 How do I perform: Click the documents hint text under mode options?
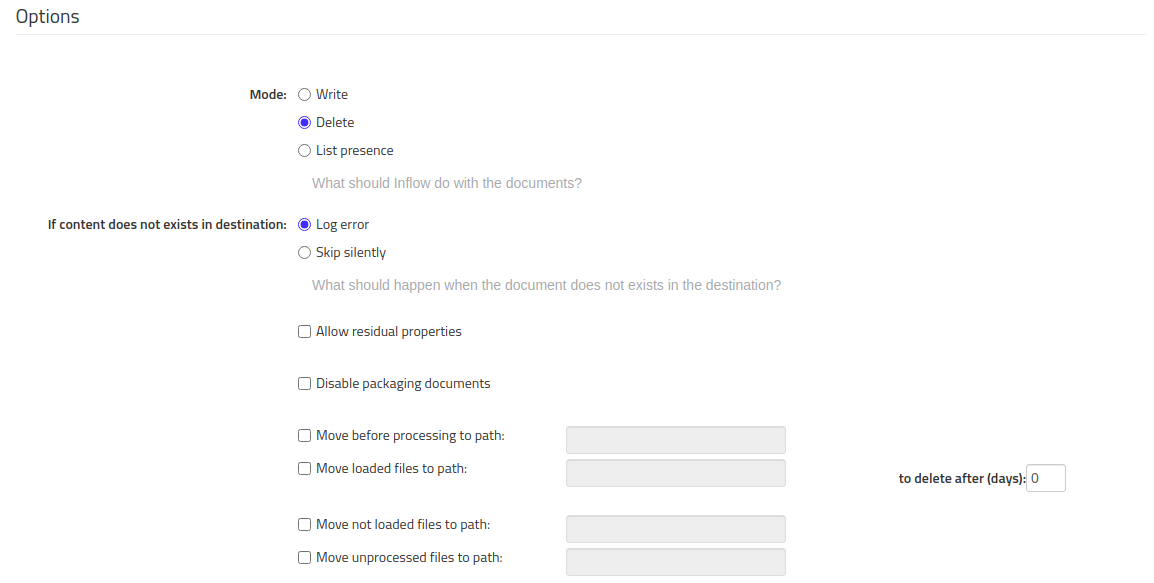click(446, 182)
